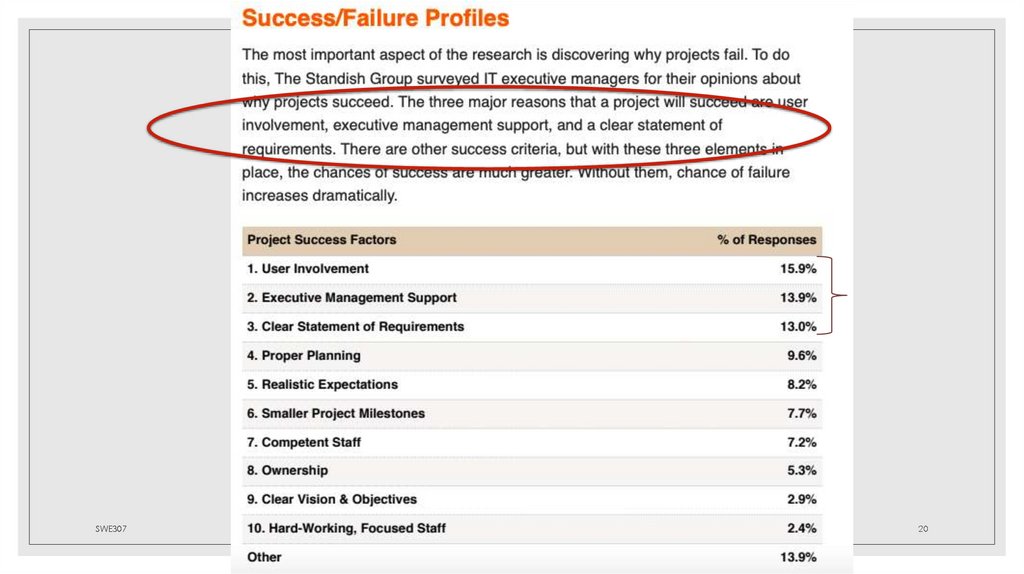The width and height of the screenshot is (1024, 574).
Task: Click the slide number 20 in the footer
Action: [922, 528]
